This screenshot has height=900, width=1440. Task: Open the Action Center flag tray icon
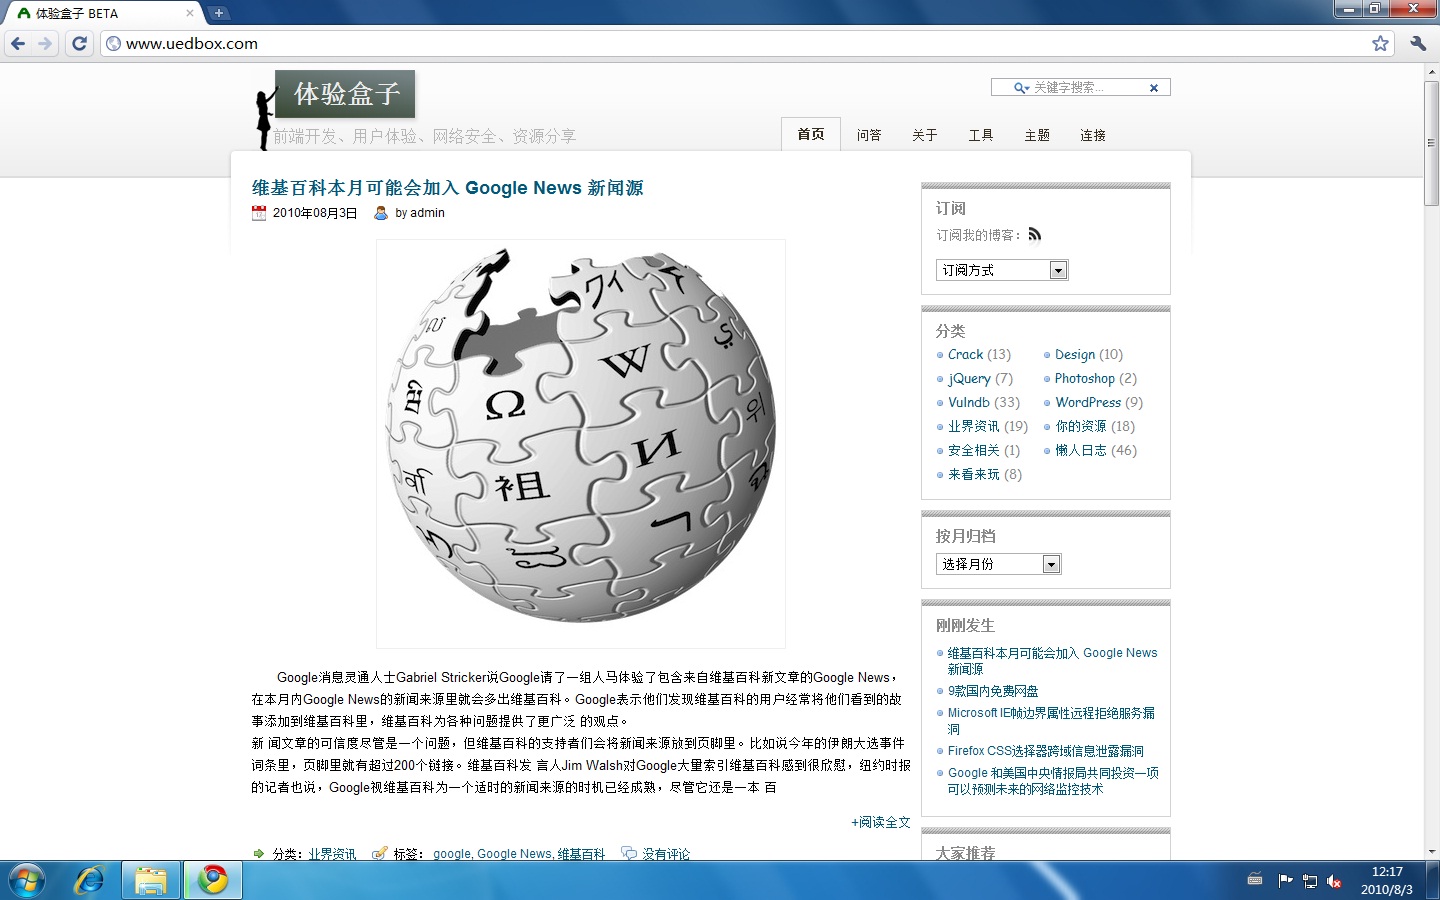coord(1285,881)
